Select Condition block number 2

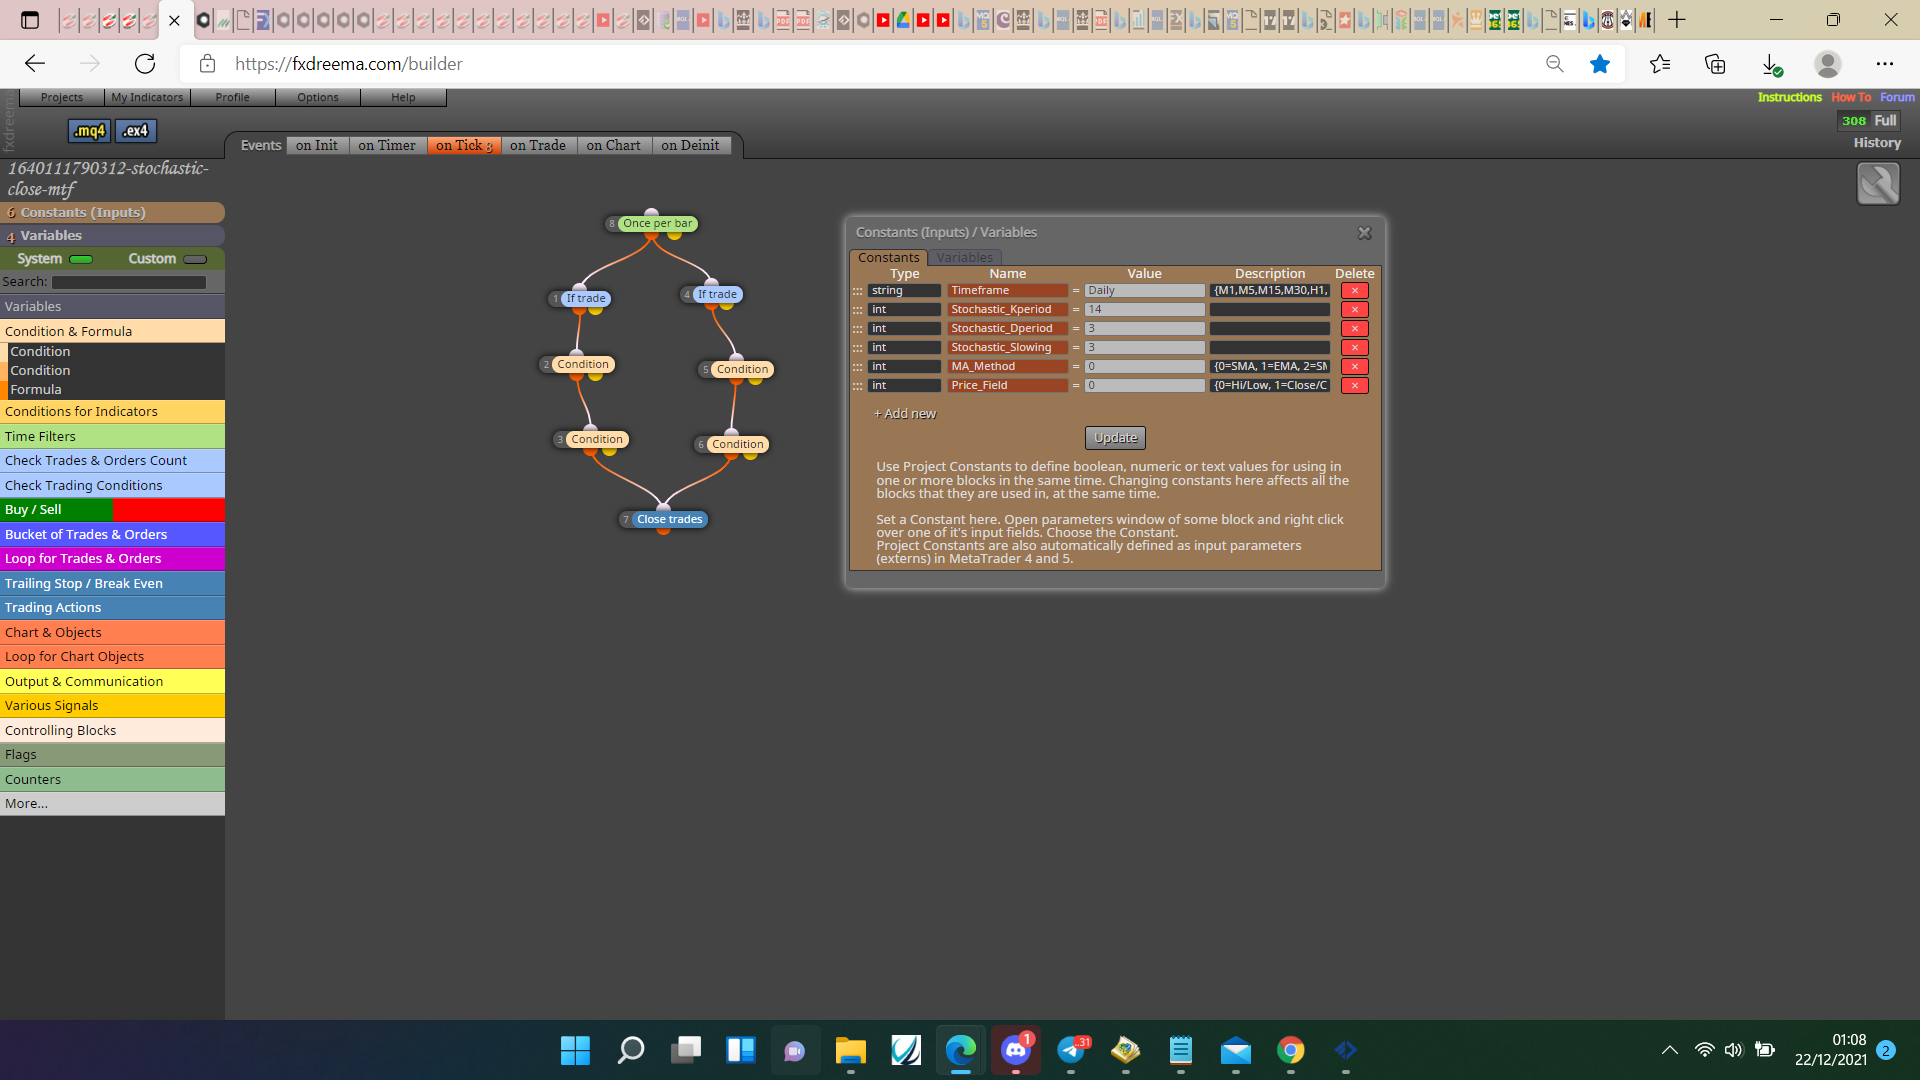[x=583, y=365]
